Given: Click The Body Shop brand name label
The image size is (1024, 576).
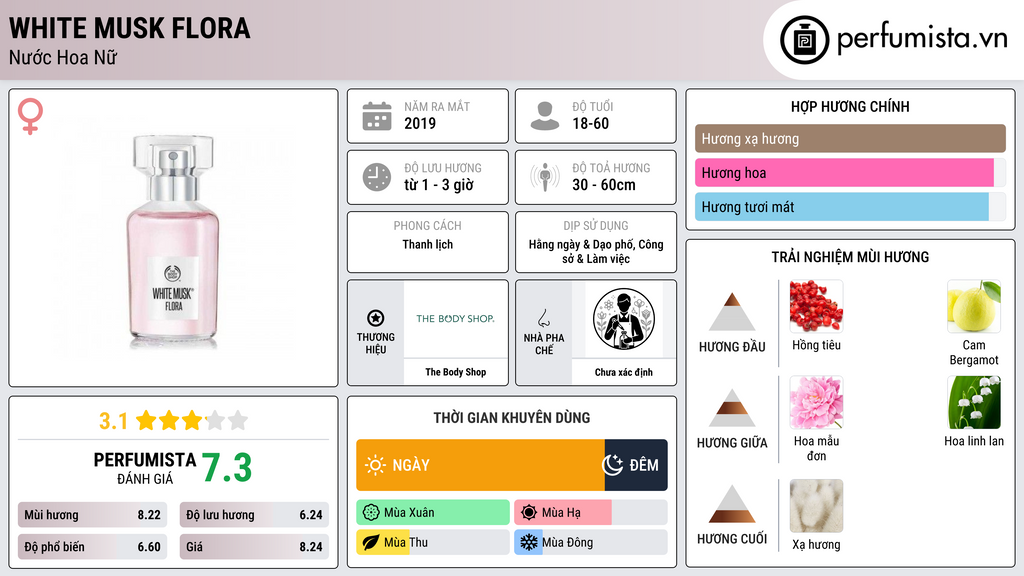Looking at the screenshot, I should click(456, 372).
